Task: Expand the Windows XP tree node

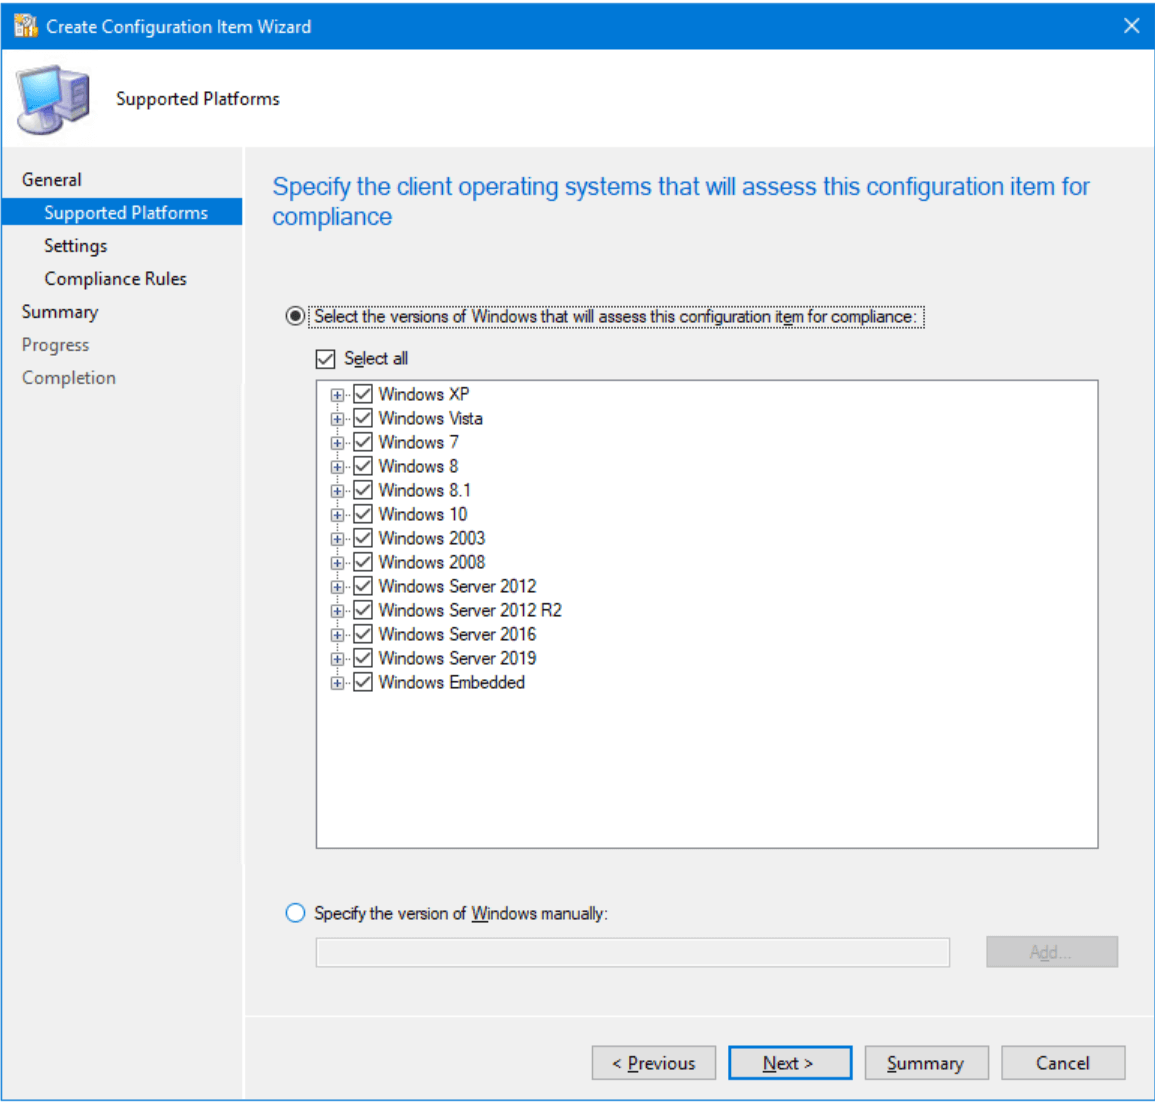Action: click(x=337, y=395)
